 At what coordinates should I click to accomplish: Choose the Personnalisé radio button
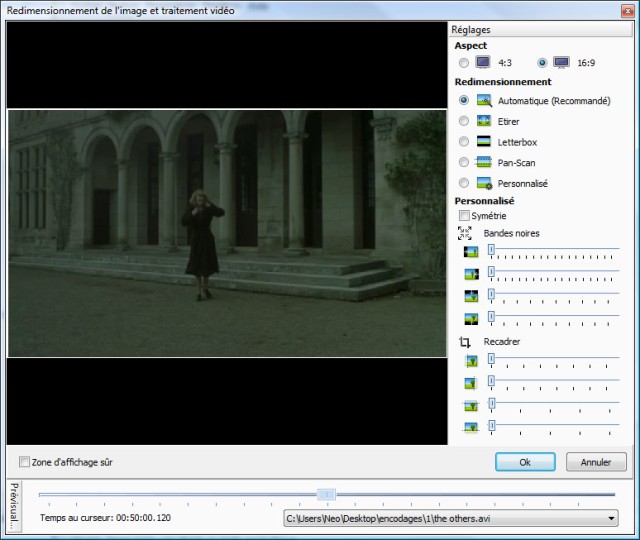464,182
